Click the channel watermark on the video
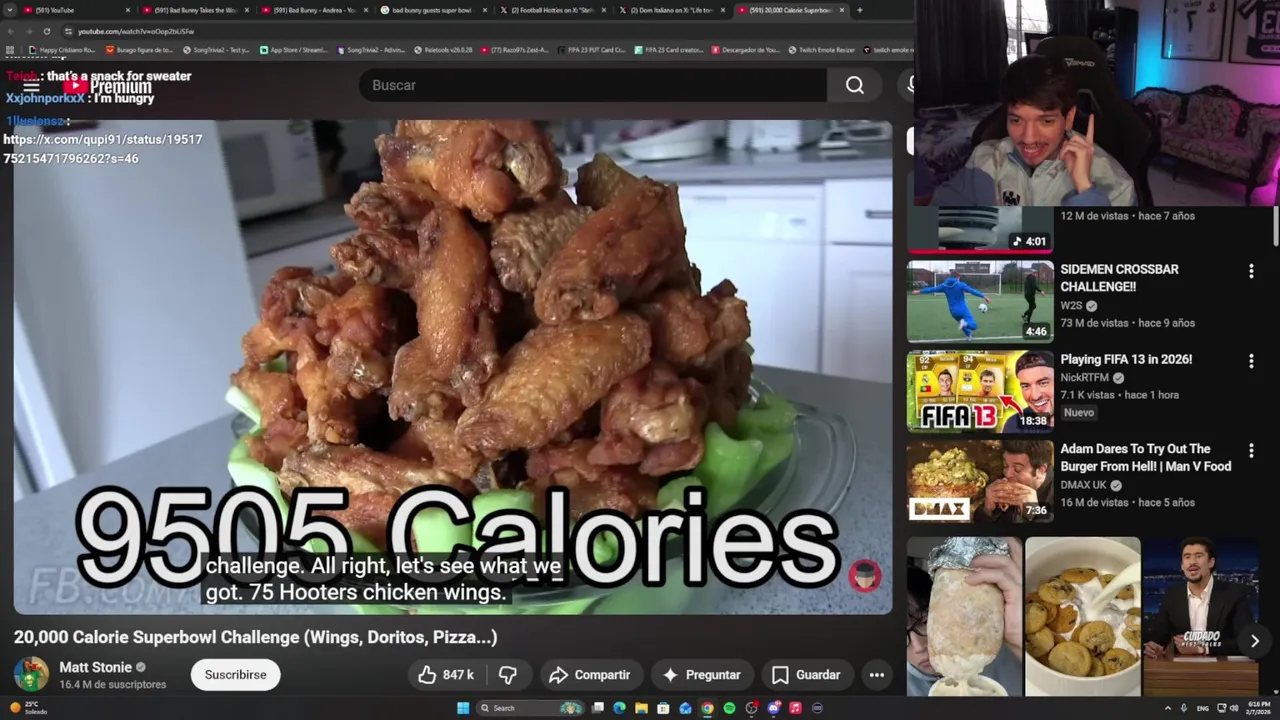Image resolution: width=1280 pixels, height=720 pixels. pos(865,575)
